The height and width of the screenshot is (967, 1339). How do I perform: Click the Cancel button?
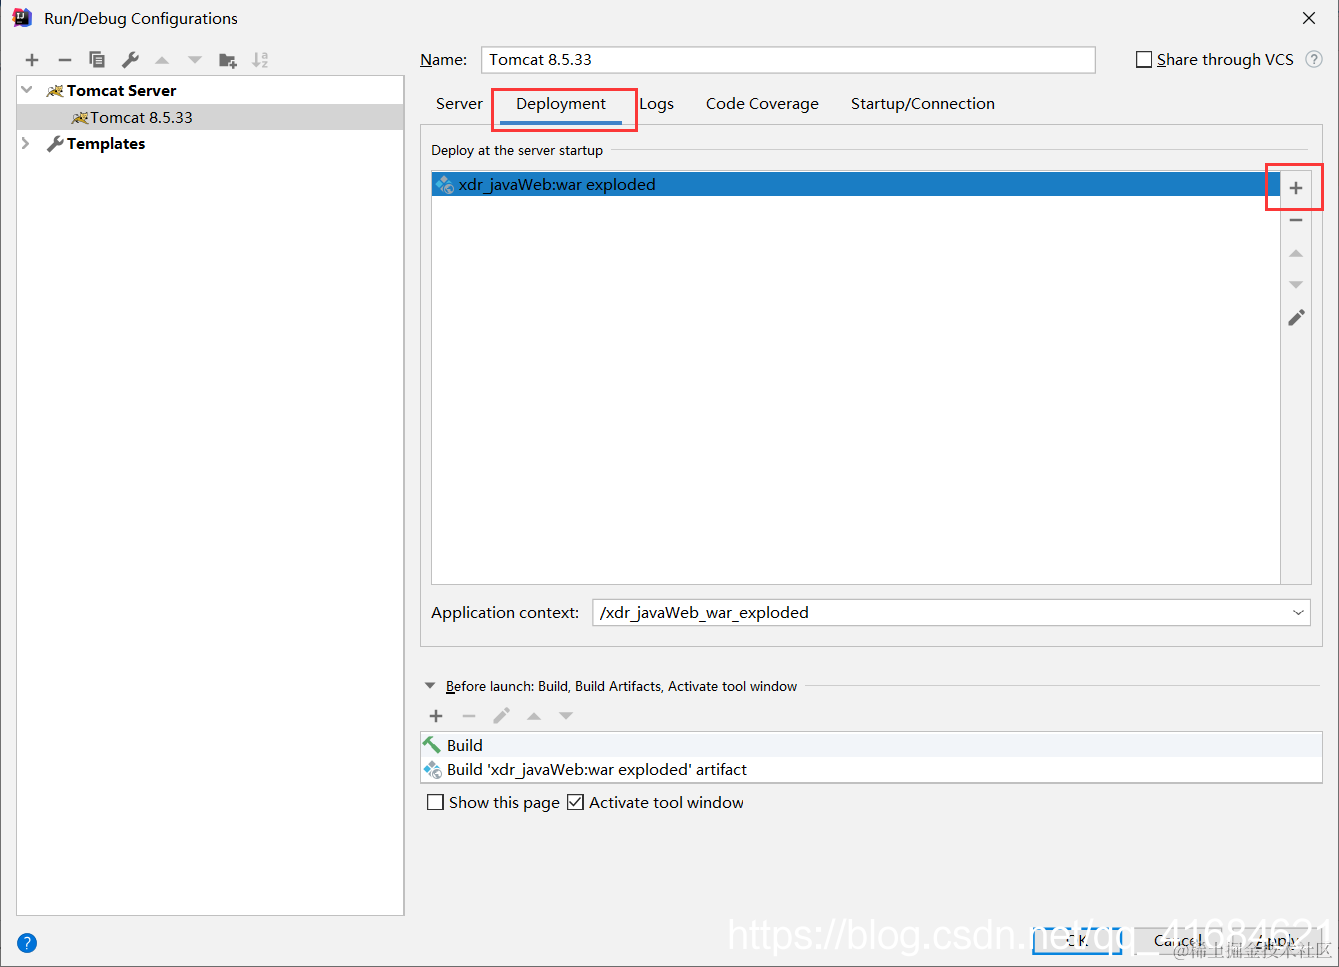[x=1178, y=940]
